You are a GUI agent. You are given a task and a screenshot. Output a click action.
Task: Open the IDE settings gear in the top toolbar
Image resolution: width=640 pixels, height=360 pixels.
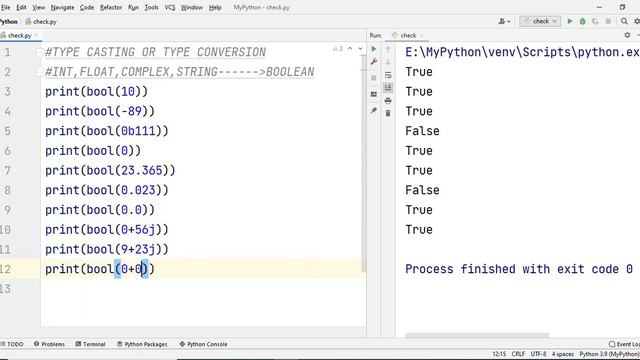click(x=637, y=21)
